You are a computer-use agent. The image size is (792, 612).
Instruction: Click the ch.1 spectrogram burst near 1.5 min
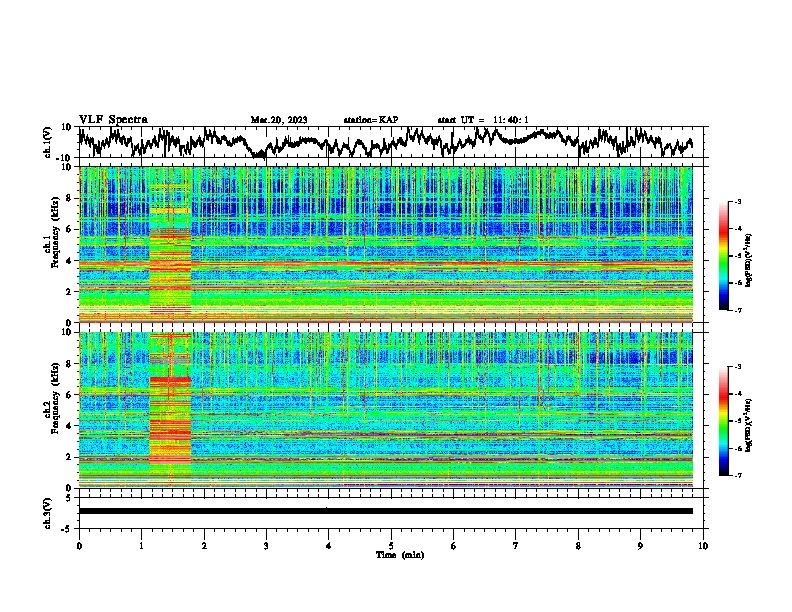click(170, 244)
